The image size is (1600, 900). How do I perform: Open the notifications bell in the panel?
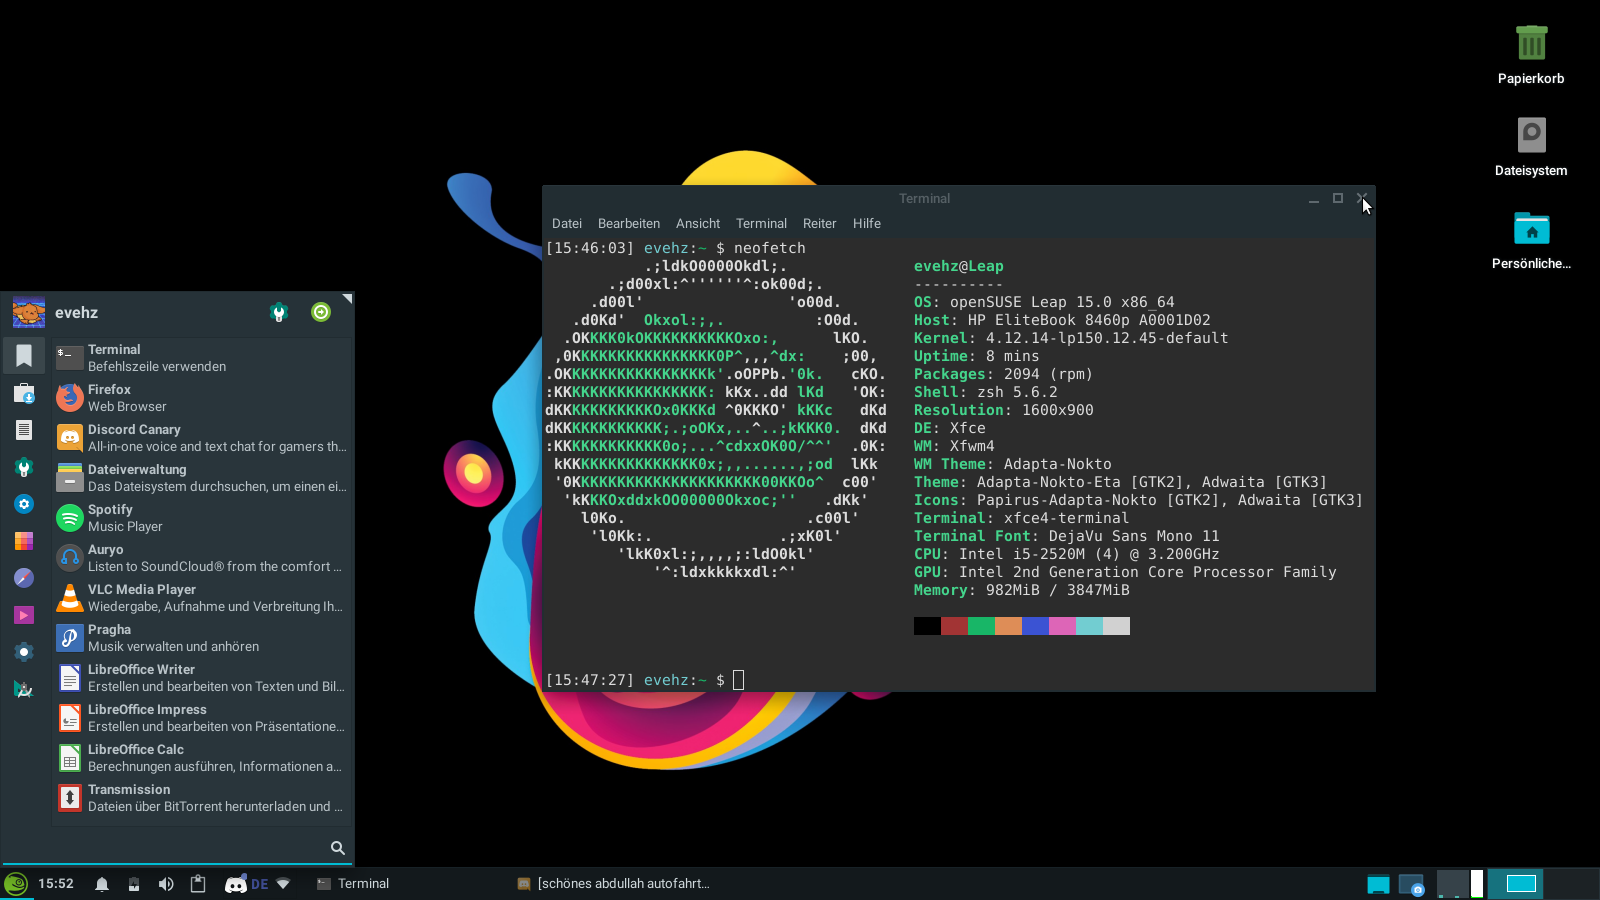point(102,884)
